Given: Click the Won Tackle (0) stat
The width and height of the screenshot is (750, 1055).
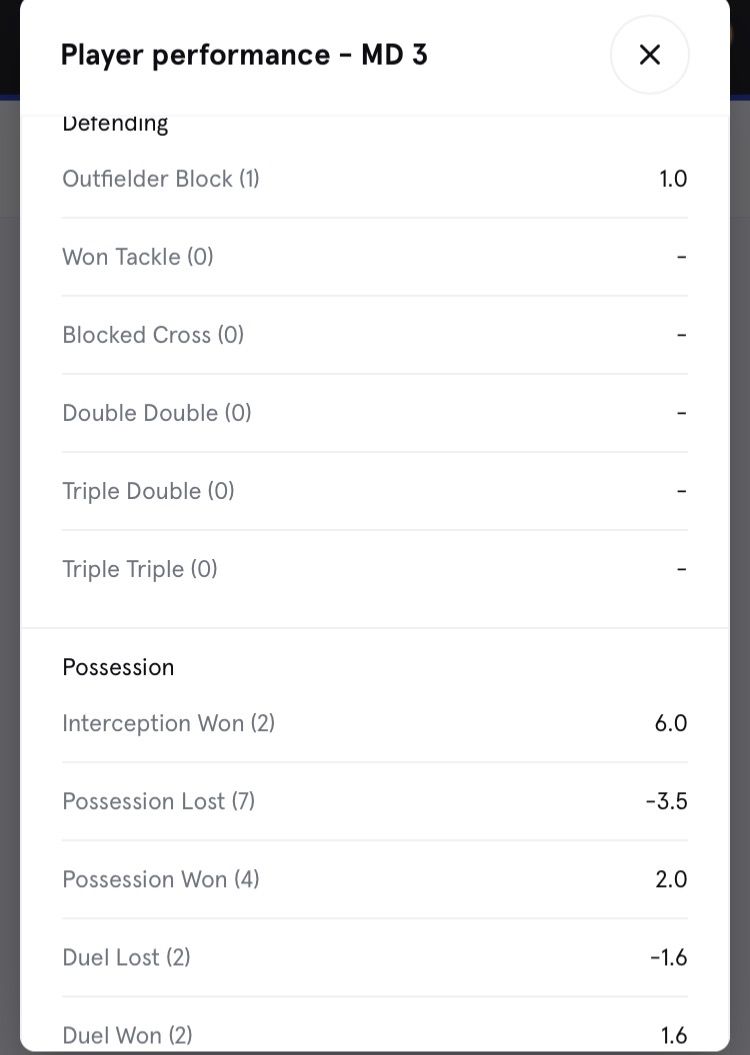Looking at the screenshot, I should pyautogui.click(x=138, y=257).
